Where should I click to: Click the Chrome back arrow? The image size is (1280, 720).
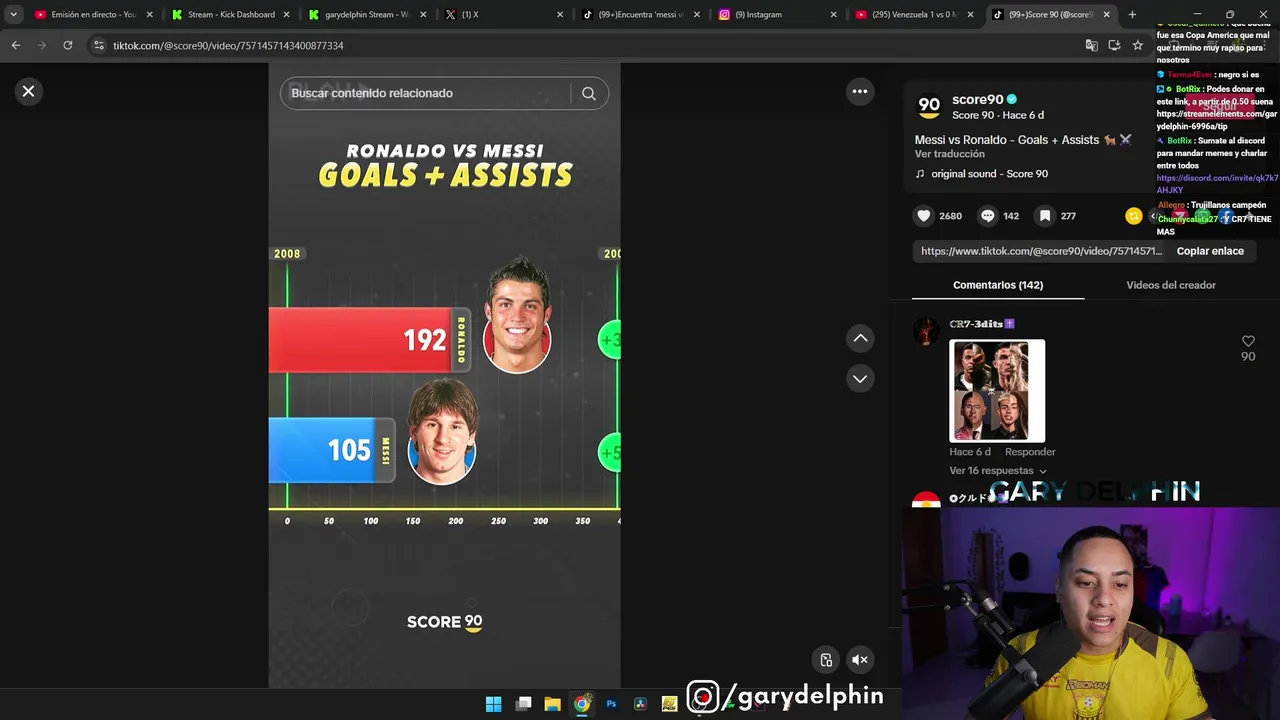tap(16, 45)
